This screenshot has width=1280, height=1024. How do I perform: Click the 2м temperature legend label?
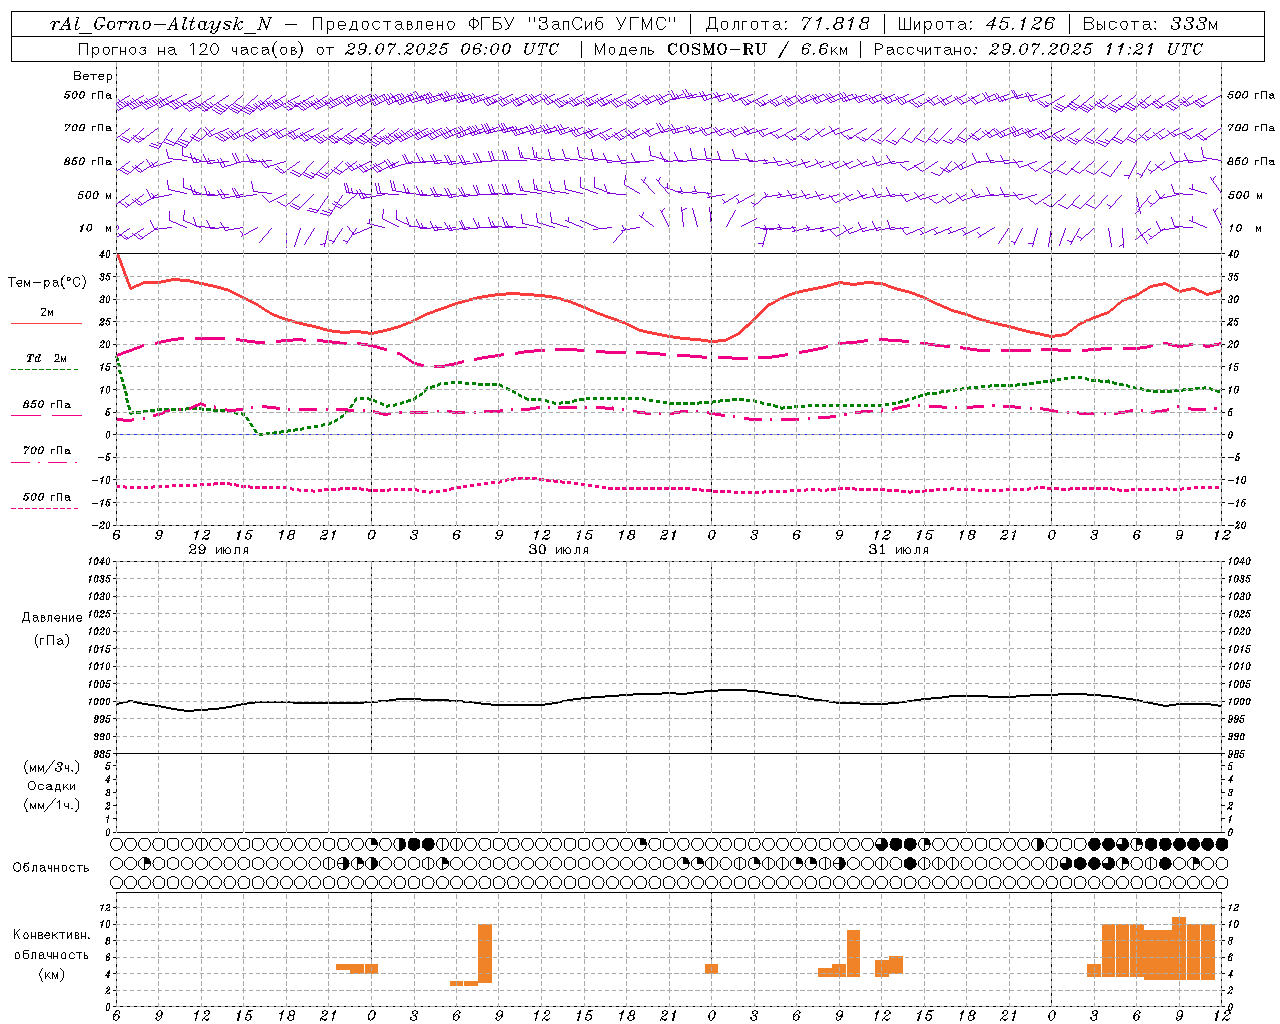click(47, 312)
